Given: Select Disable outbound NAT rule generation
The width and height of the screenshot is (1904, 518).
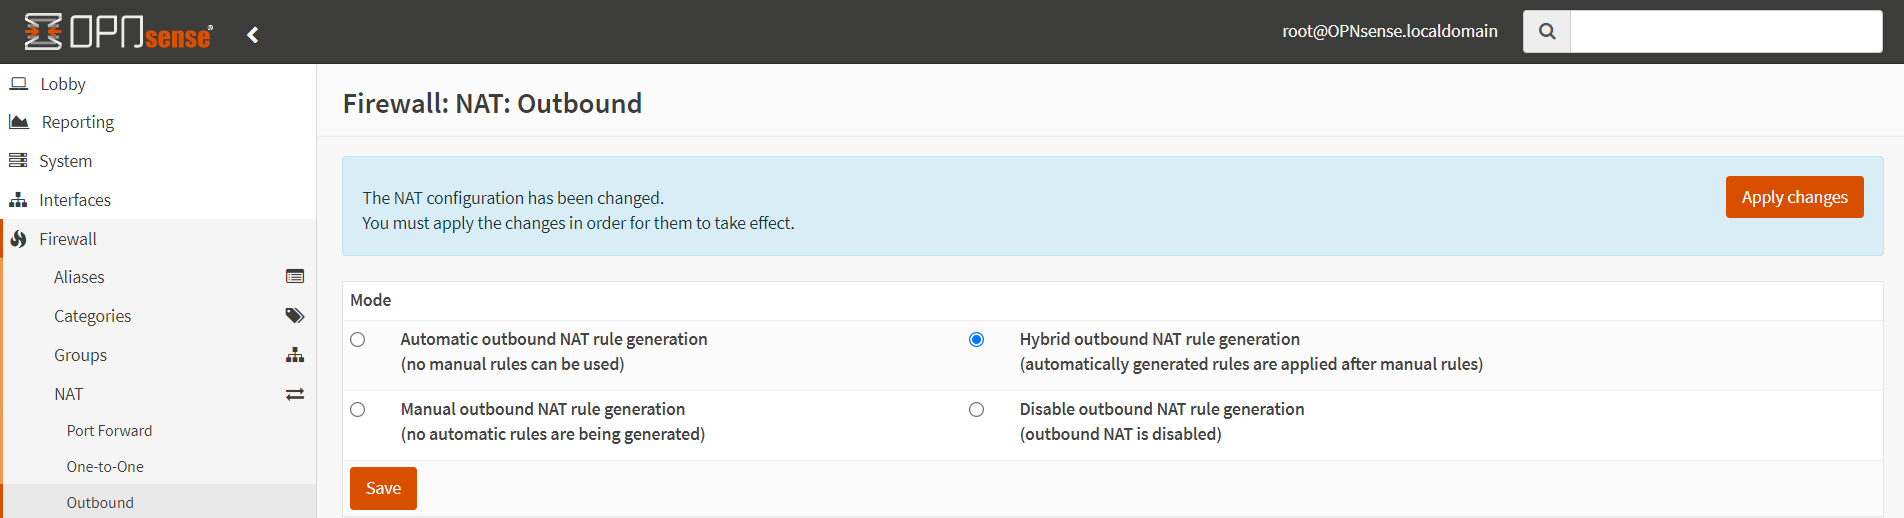Looking at the screenshot, I should tap(976, 410).
